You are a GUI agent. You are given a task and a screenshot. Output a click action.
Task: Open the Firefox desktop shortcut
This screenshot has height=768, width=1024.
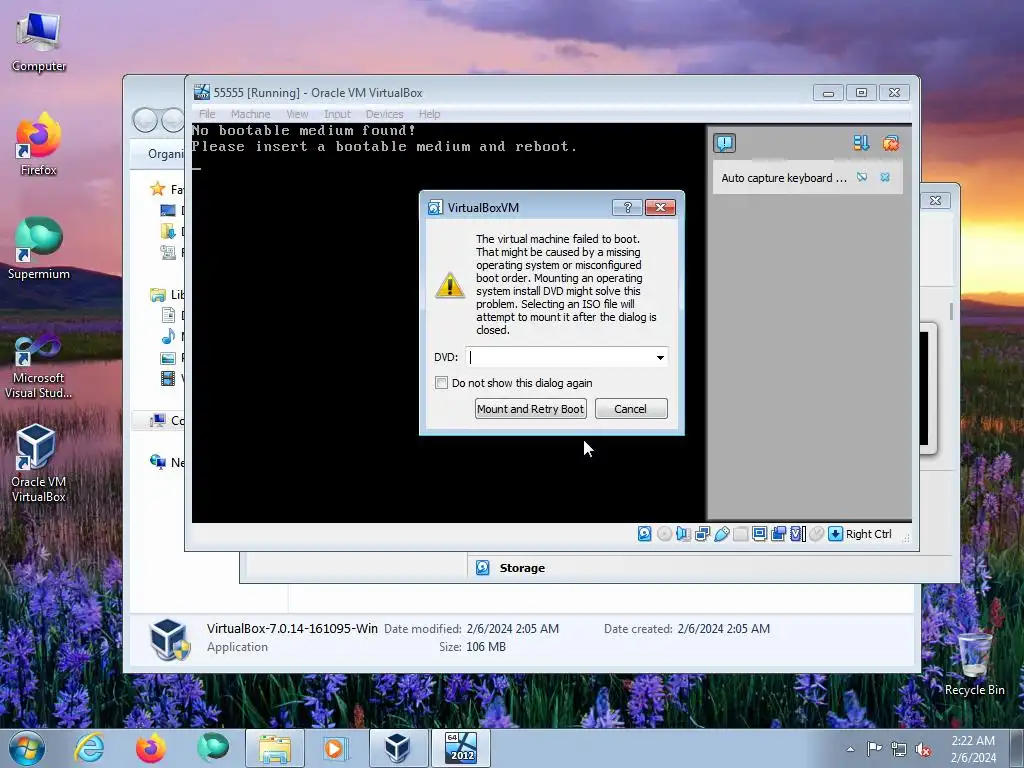click(x=39, y=144)
